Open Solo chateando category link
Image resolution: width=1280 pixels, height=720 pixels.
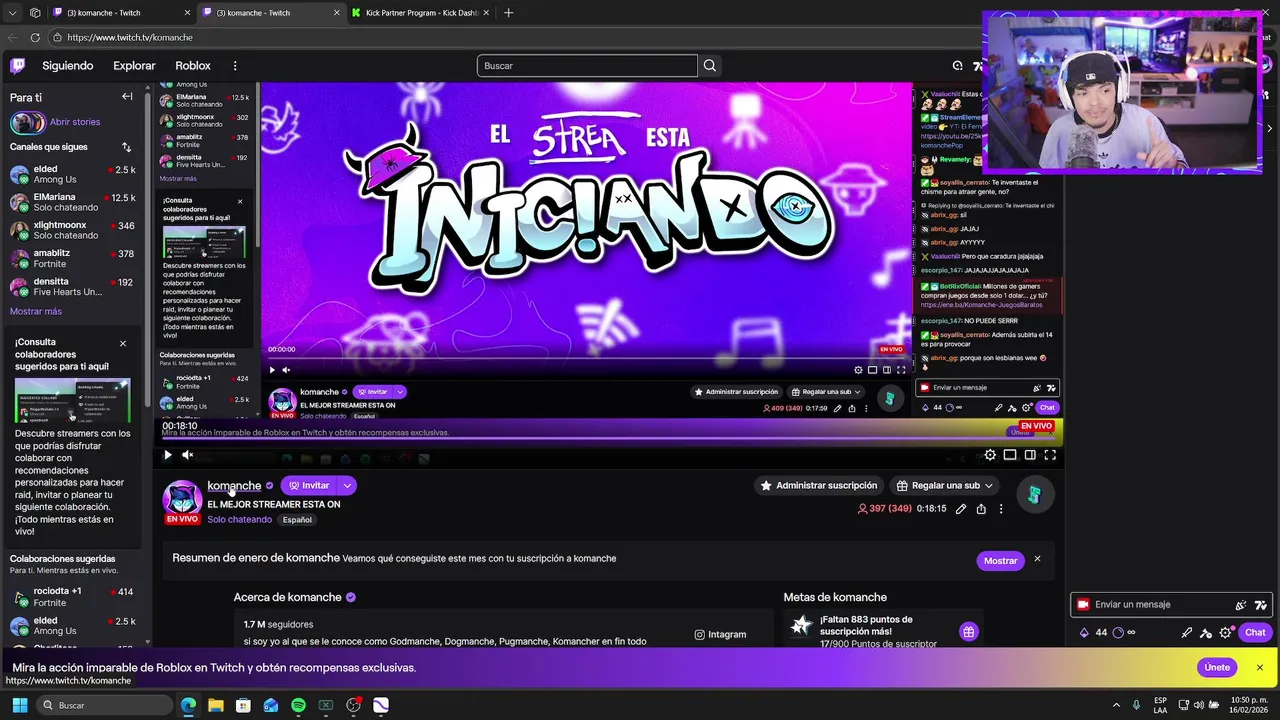pyautogui.click(x=239, y=520)
